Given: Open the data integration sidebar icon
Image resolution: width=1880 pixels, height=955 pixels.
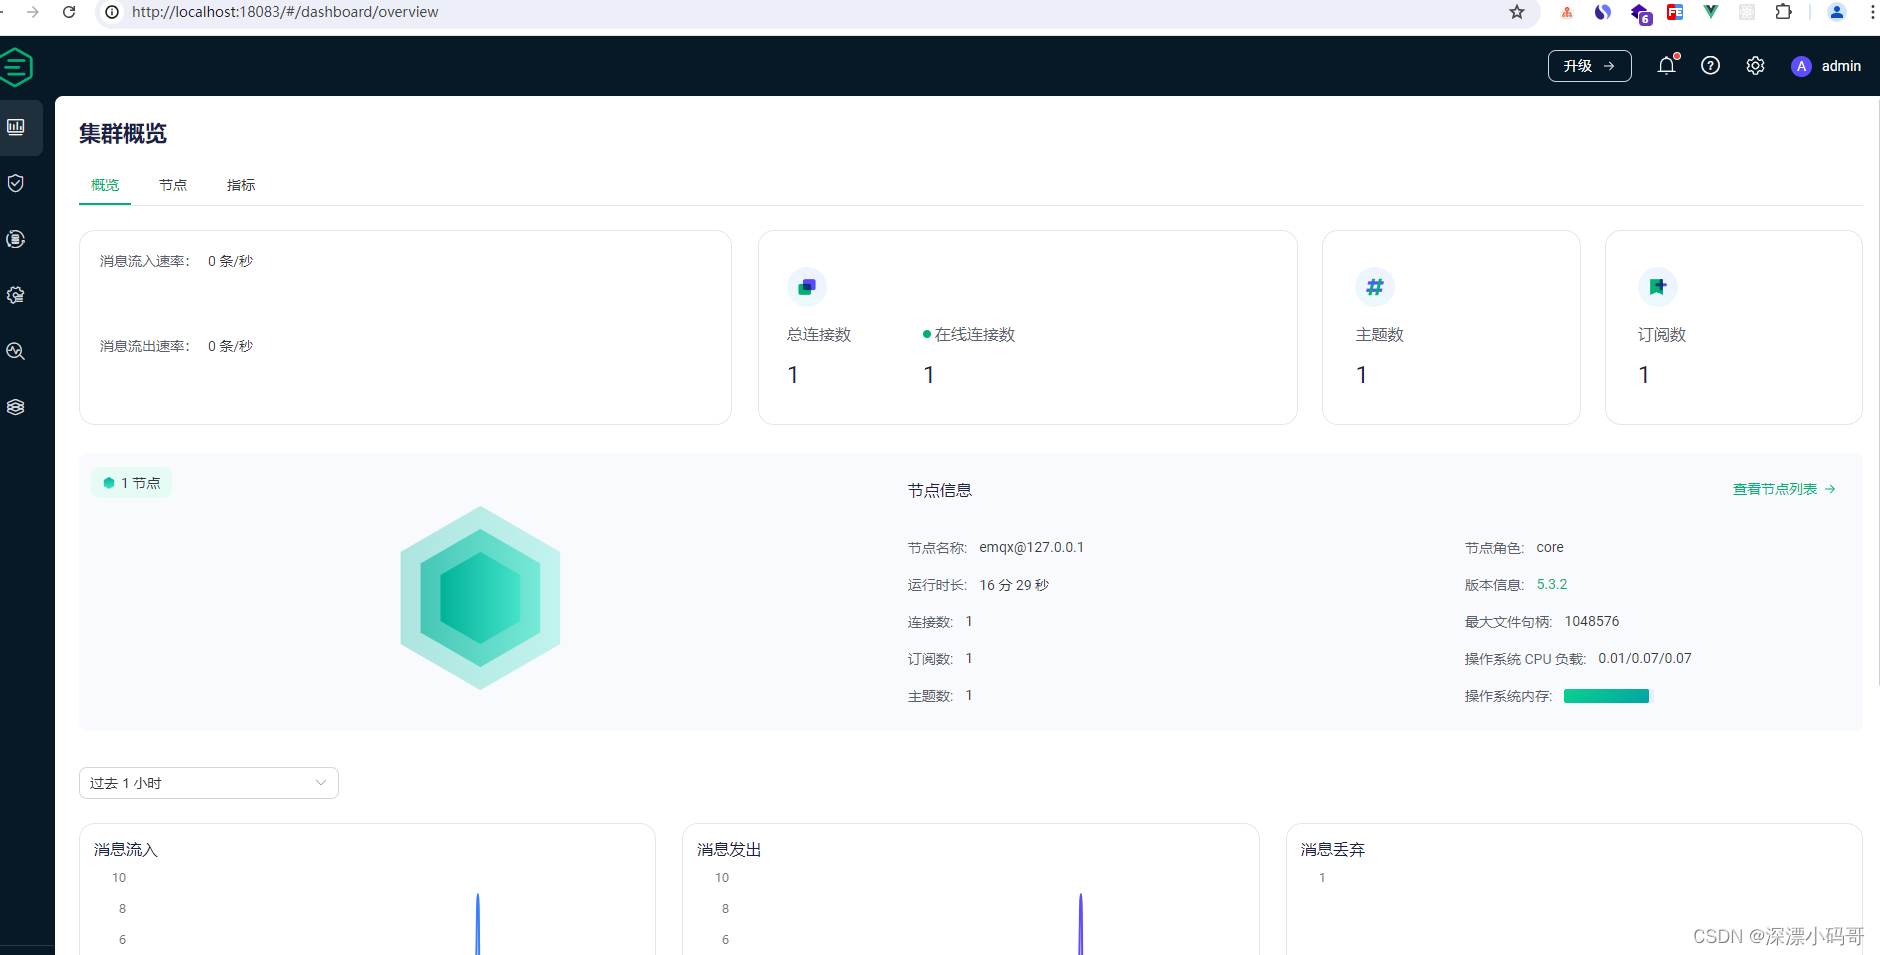Looking at the screenshot, I should pos(16,239).
